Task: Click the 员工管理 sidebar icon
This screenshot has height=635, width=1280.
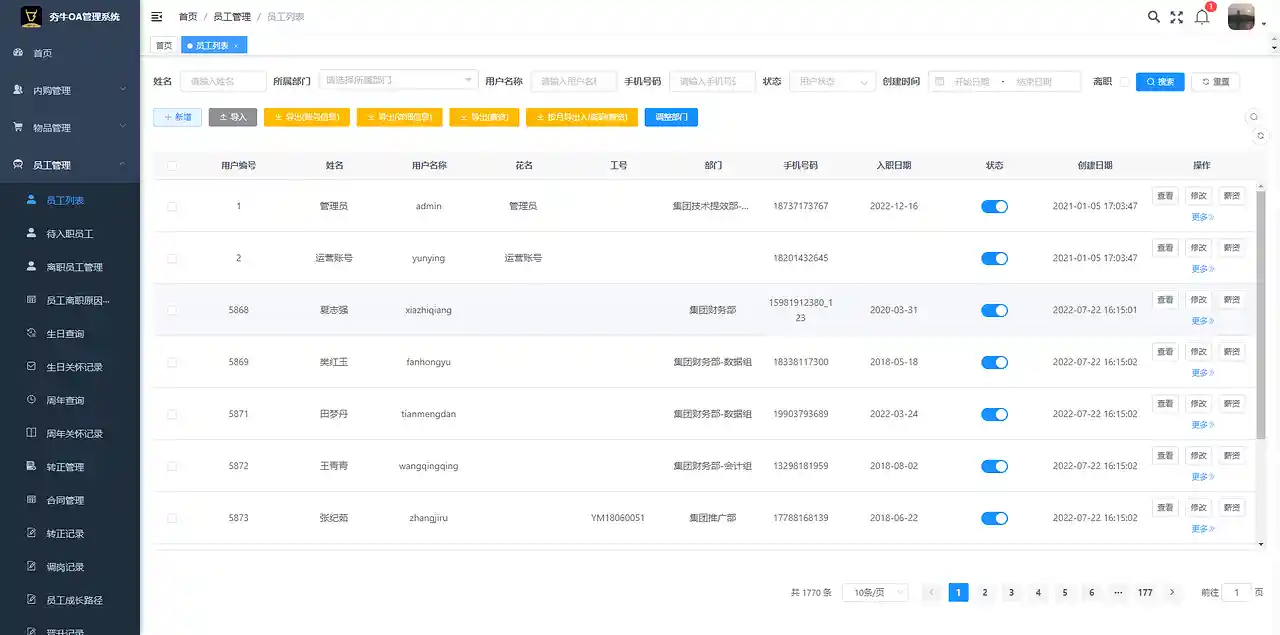Action: click(18, 165)
